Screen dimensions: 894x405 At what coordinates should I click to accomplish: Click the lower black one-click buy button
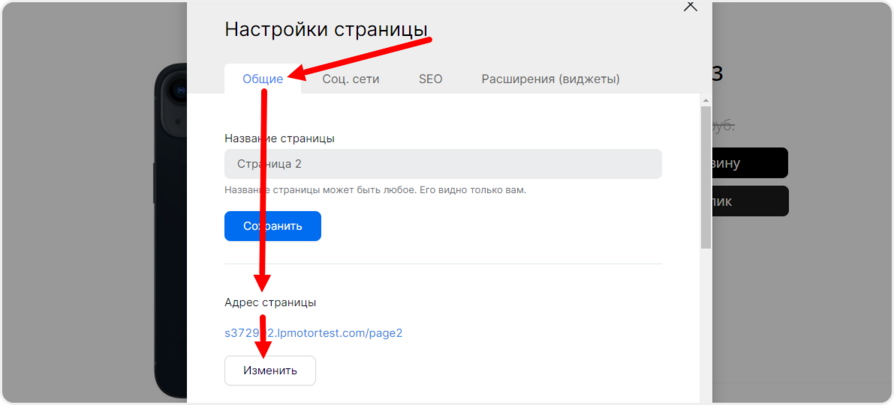750,201
